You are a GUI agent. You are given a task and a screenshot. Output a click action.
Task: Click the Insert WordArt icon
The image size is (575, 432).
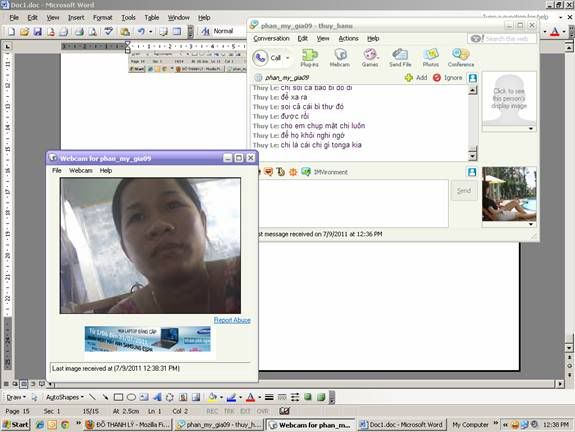(x=157, y=397)
